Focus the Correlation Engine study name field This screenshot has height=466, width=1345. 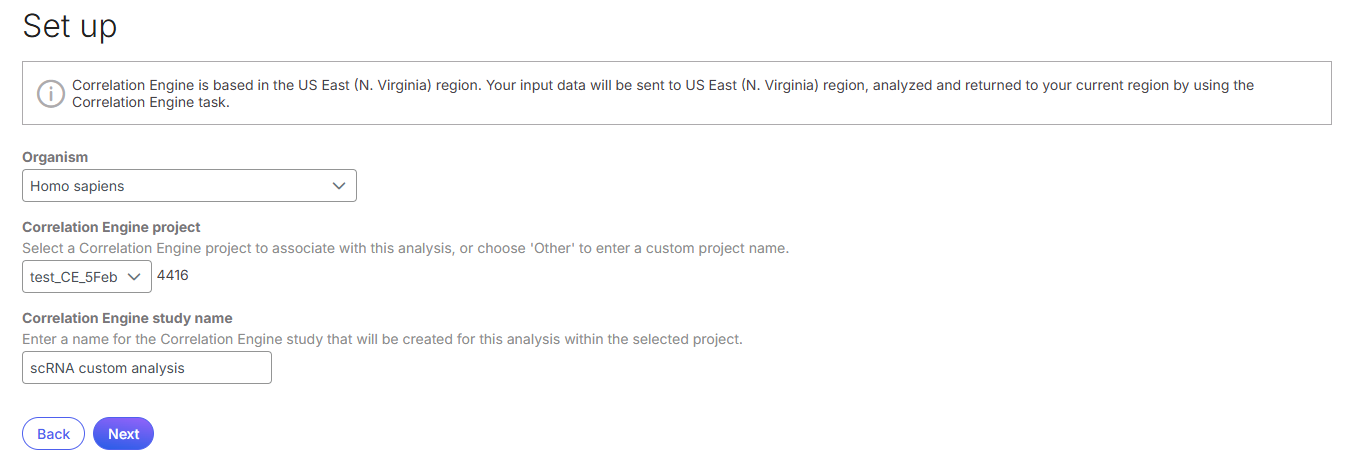[147, 368]
